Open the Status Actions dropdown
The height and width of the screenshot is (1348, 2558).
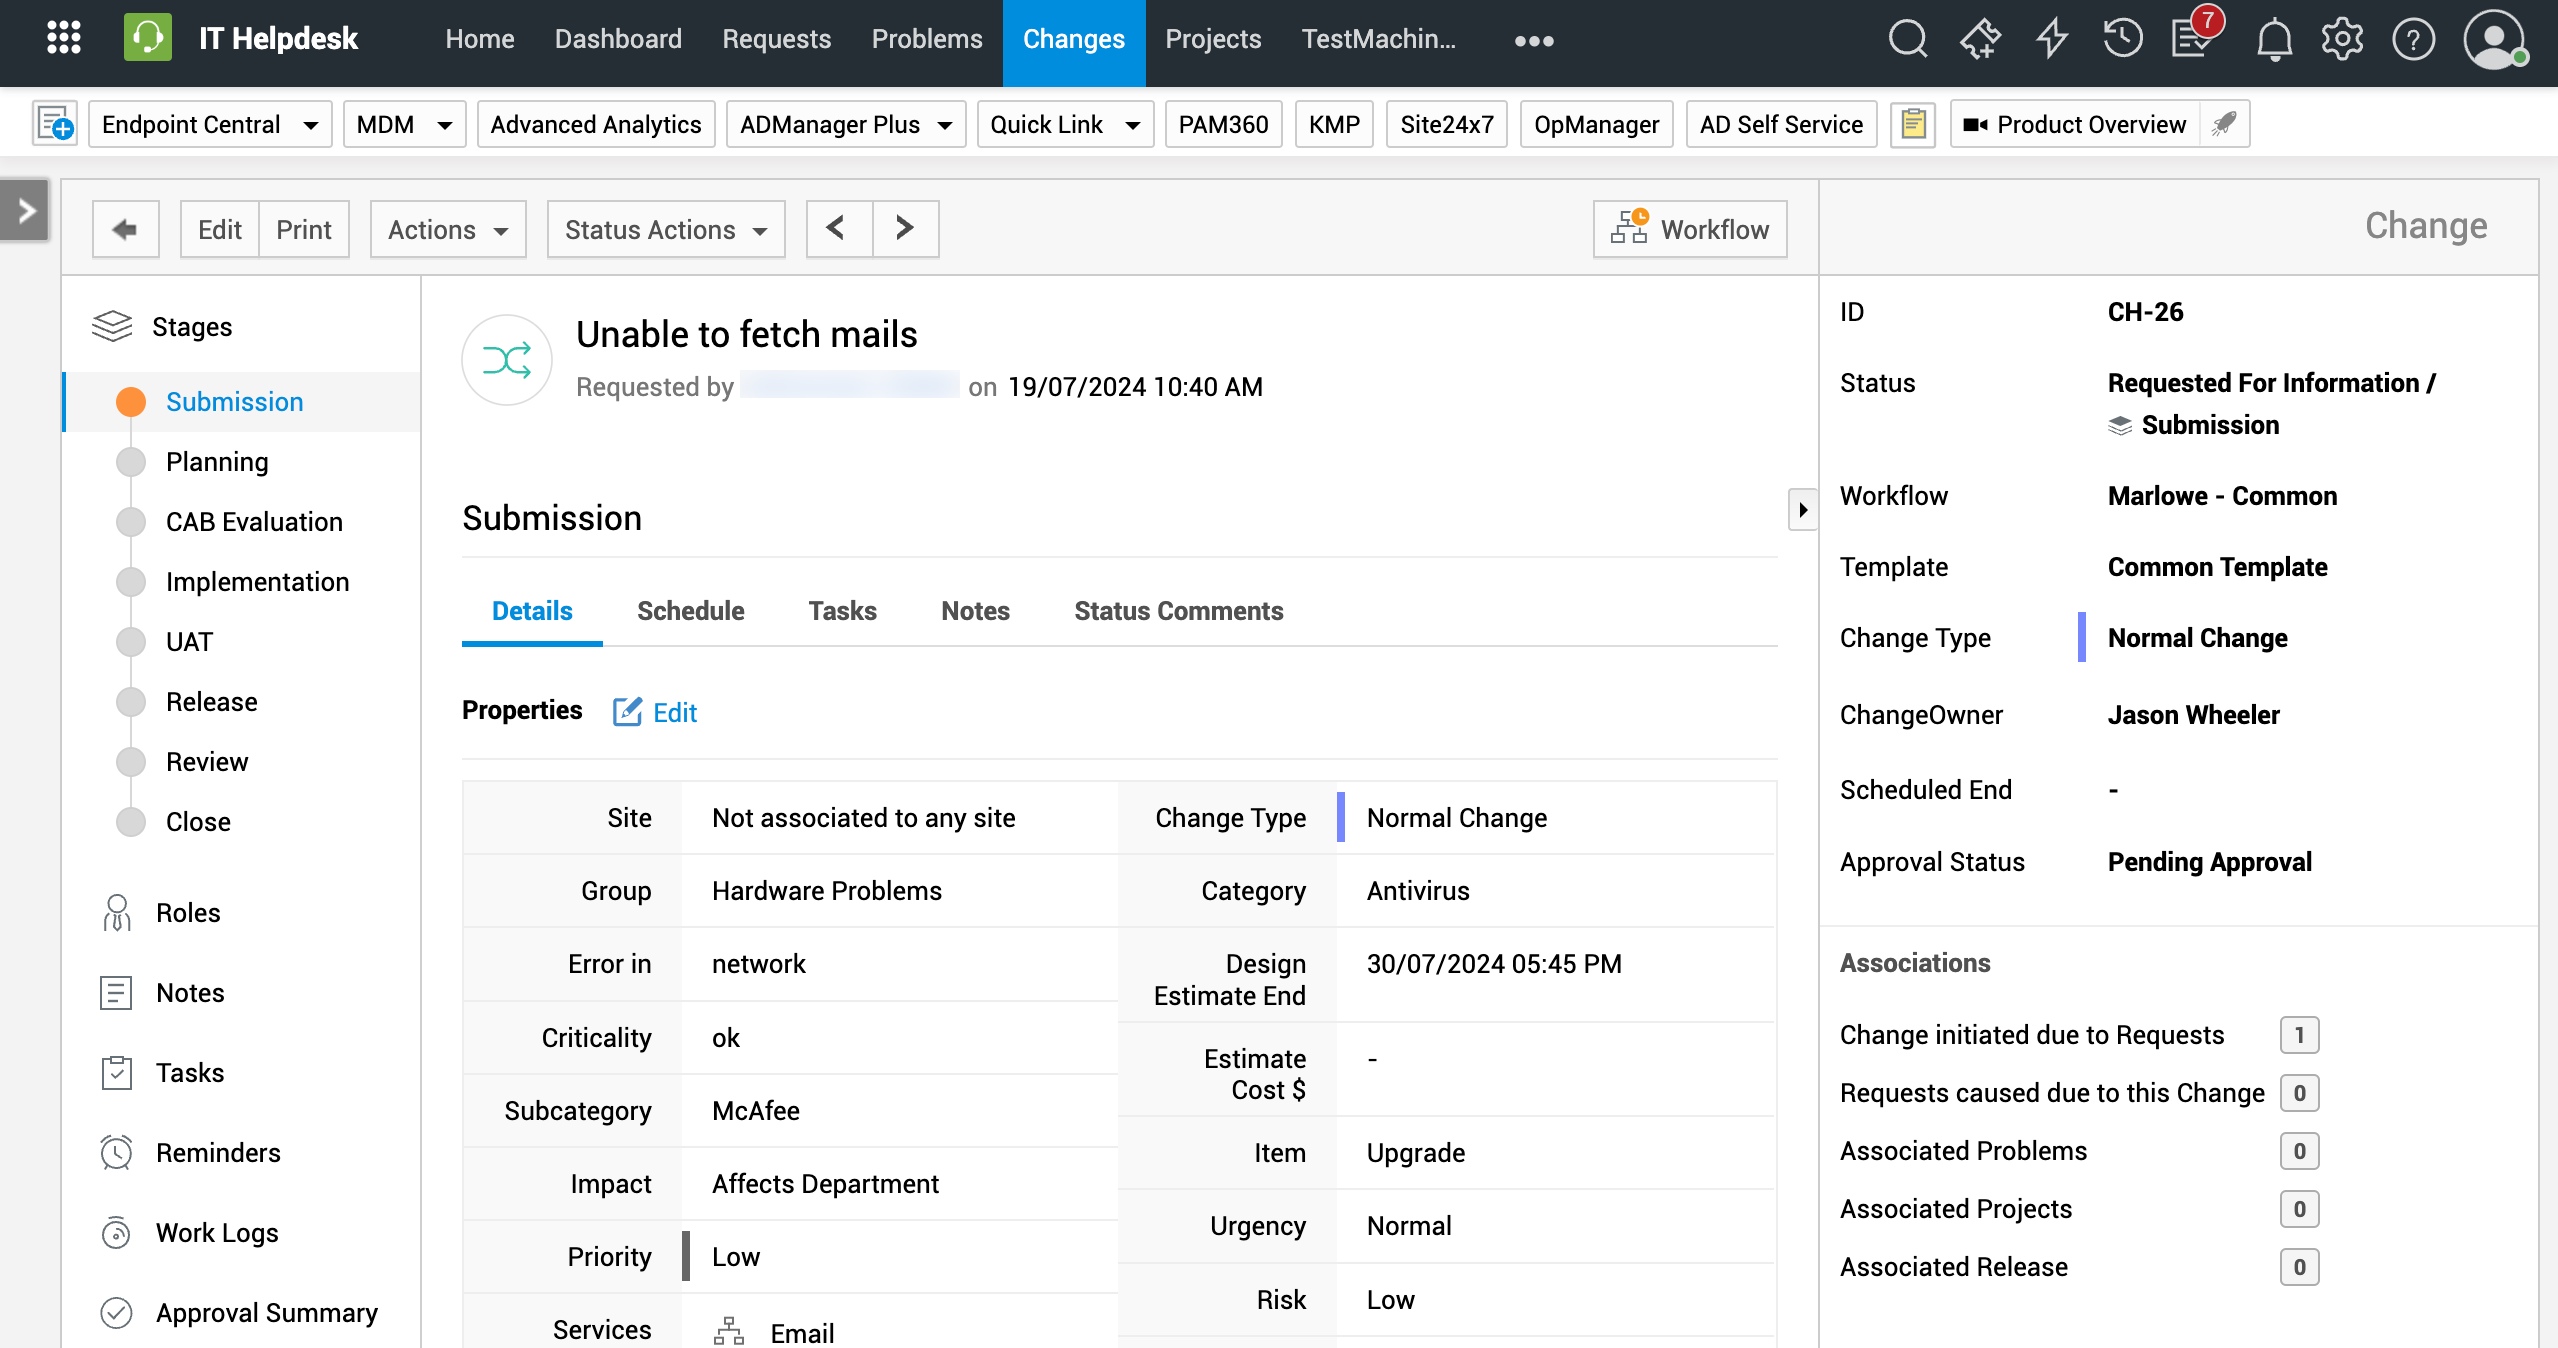665,229
